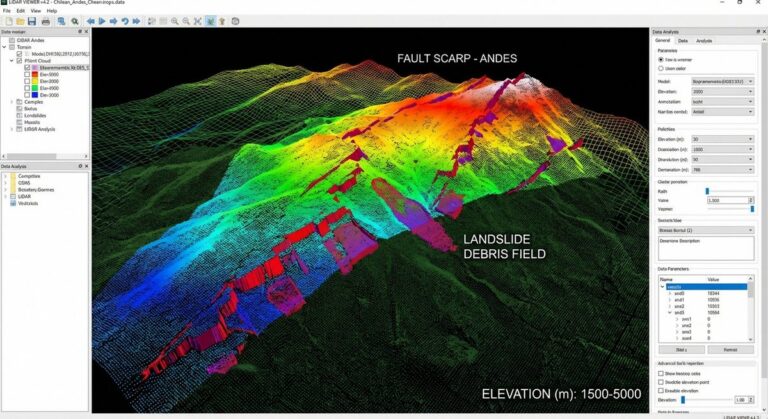Enable the third Advanced checkbox

(661, 391)
